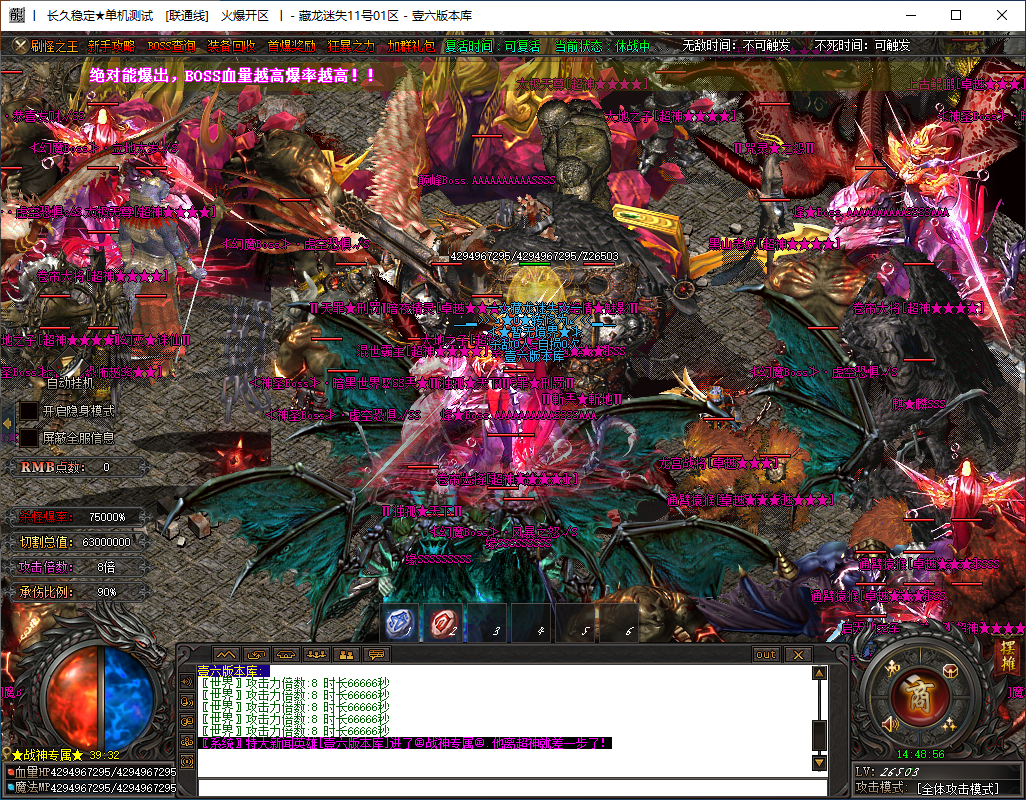Enable 屏蔽全服信息 checkbox
The height and width of the screenshot is (800, 1026).
coord(29,438)
